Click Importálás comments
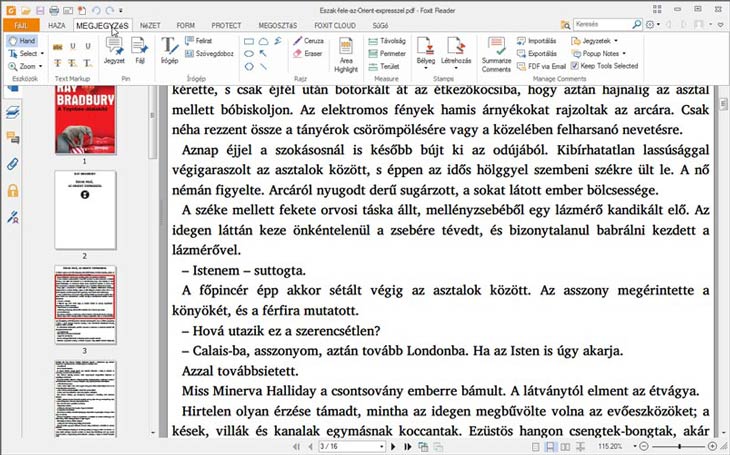The height and width of the screenshot is (455, 730). click(536, 41)
